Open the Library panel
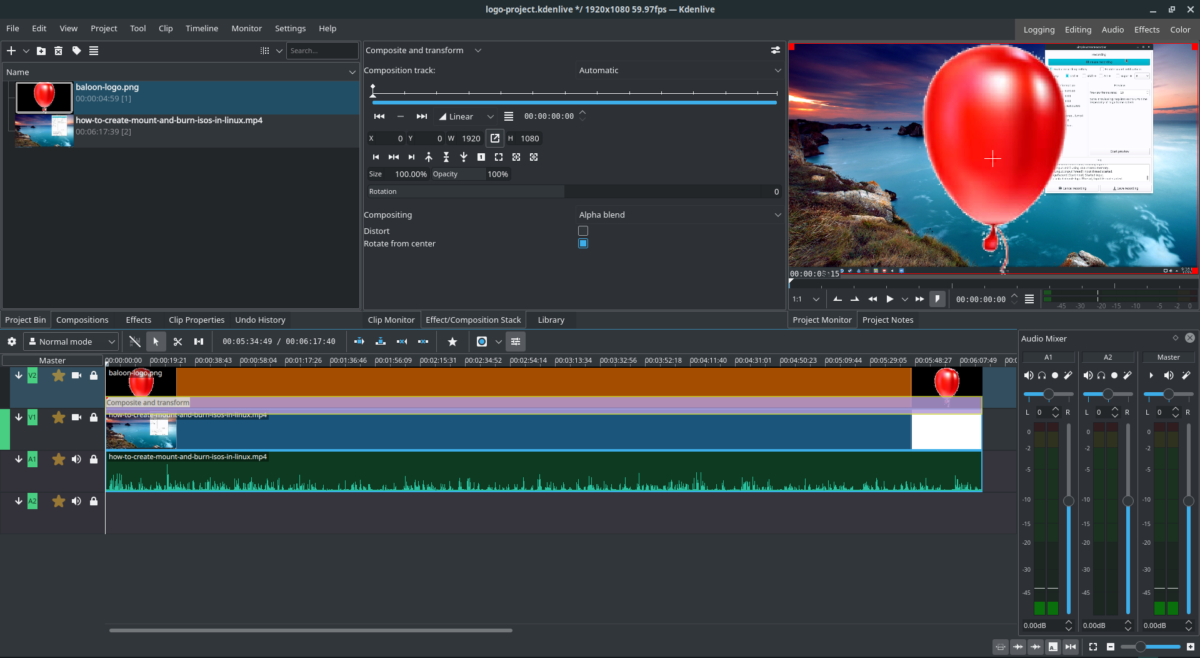The width and height of the screenshot is (1200, 658). click(551, 319)
